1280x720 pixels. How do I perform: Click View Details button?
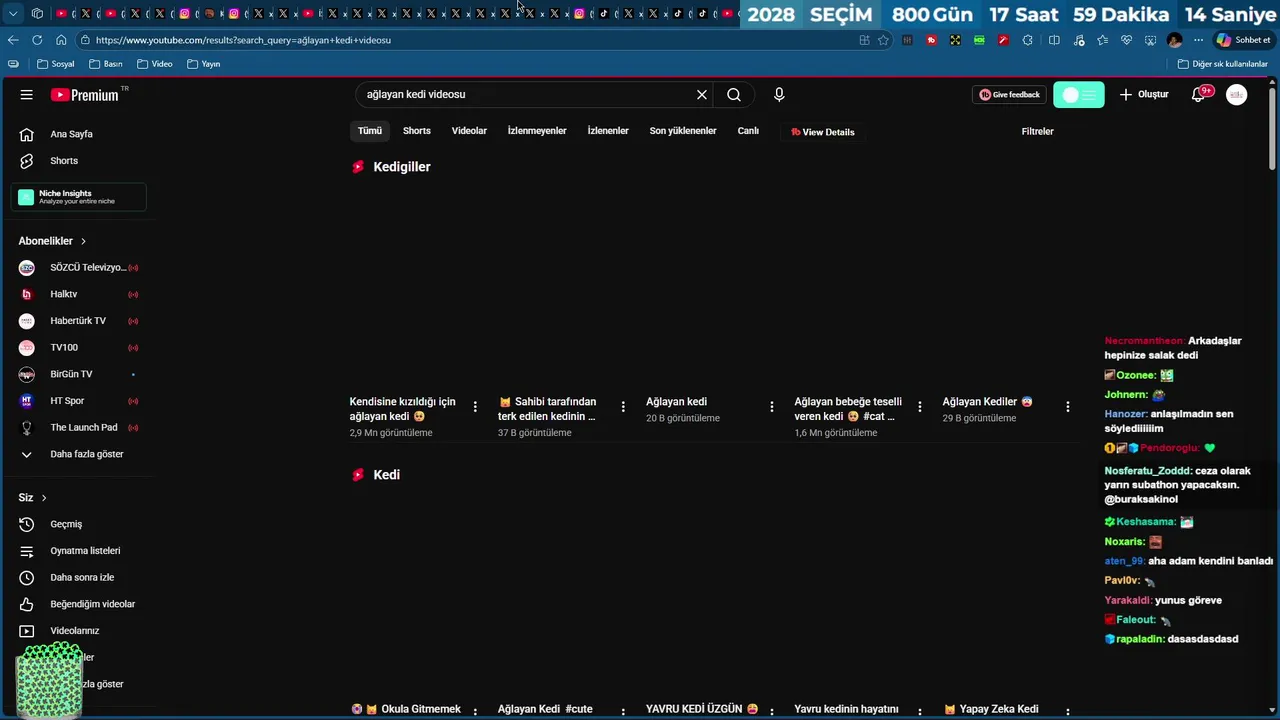point(822,132)
